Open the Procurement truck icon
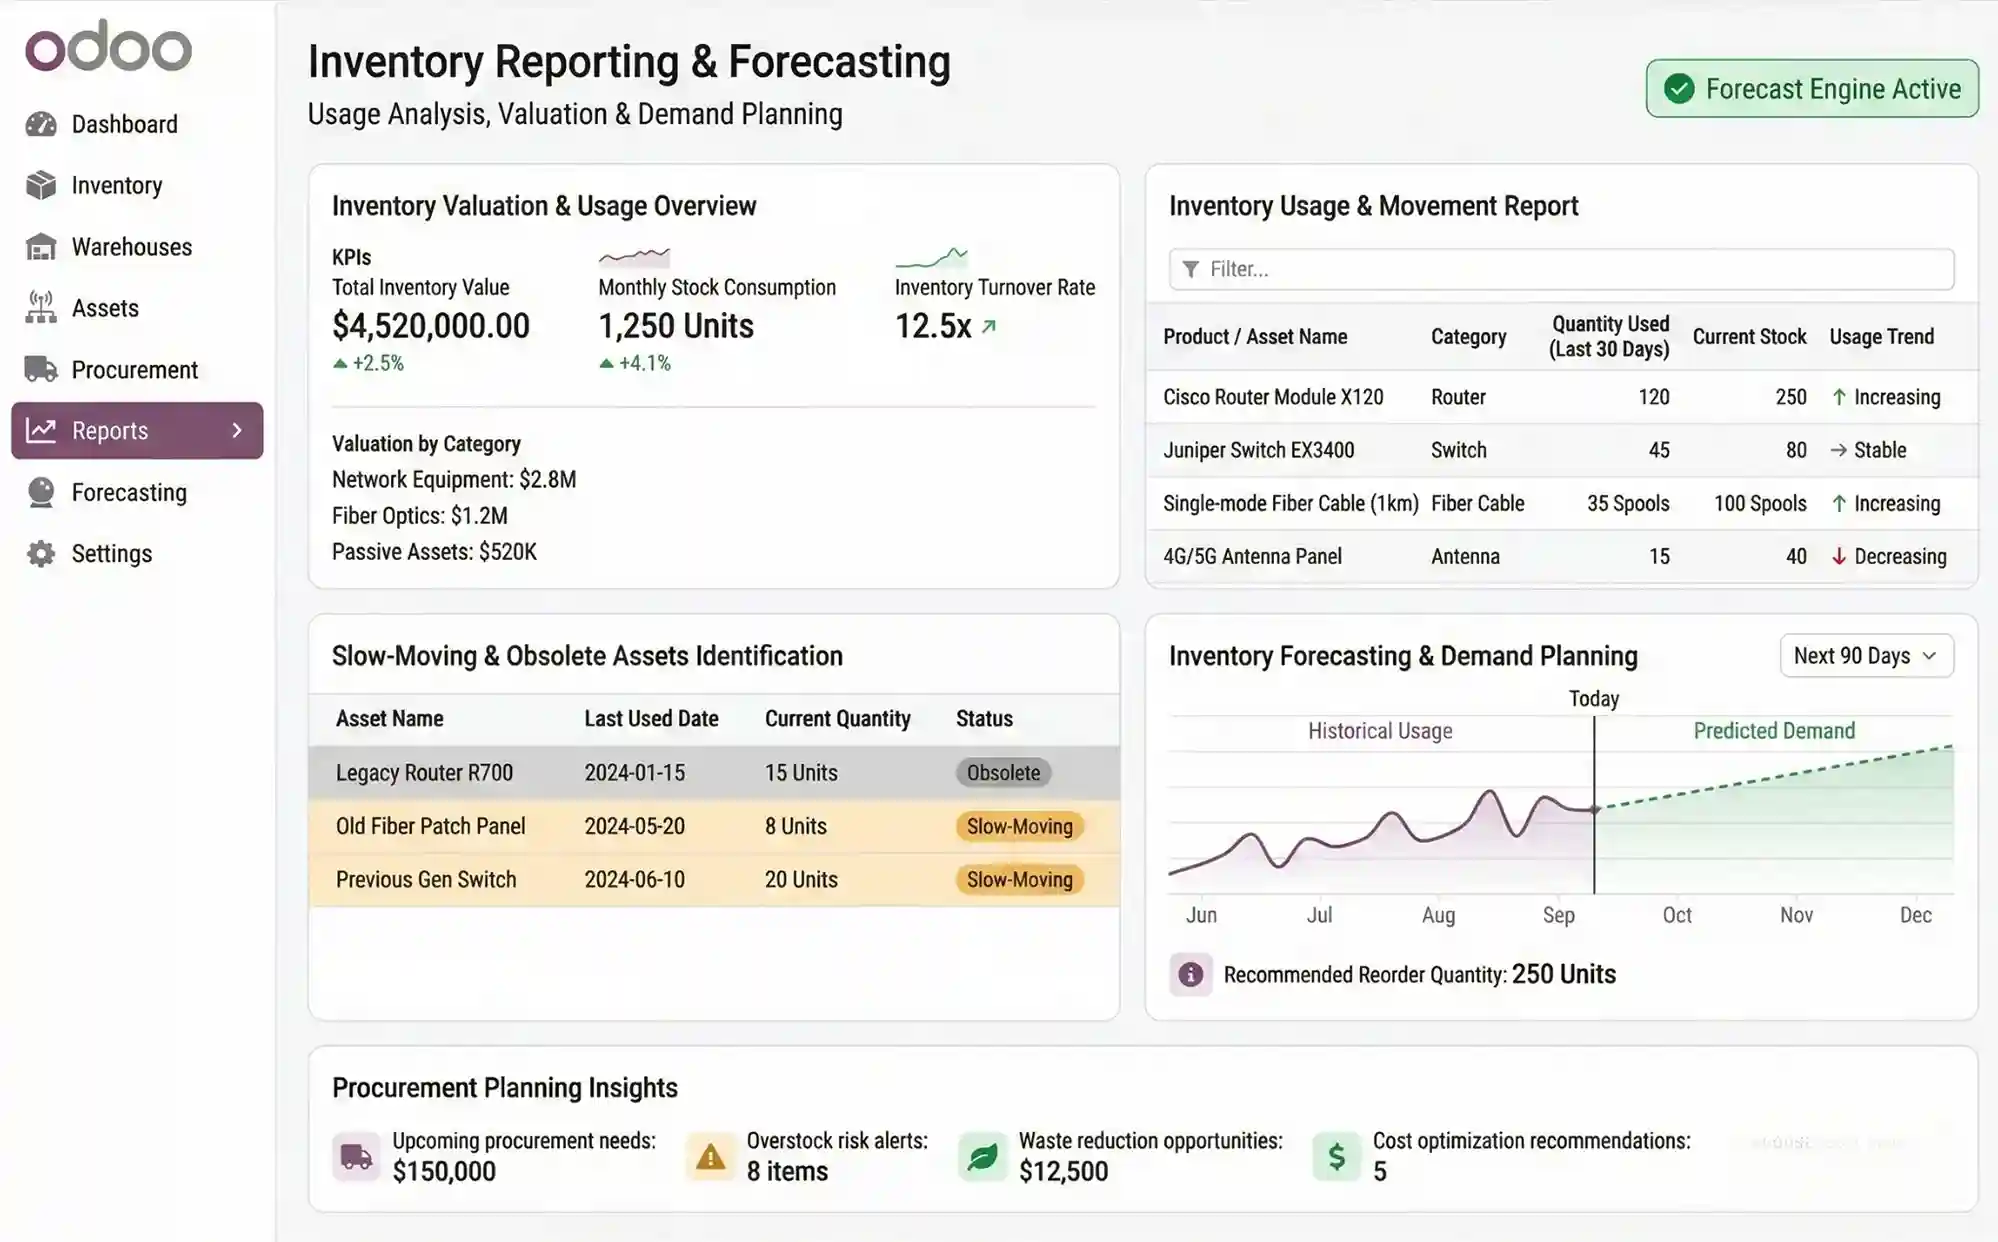This screenshot has height=1242, width=1998. tap(40, 369)
